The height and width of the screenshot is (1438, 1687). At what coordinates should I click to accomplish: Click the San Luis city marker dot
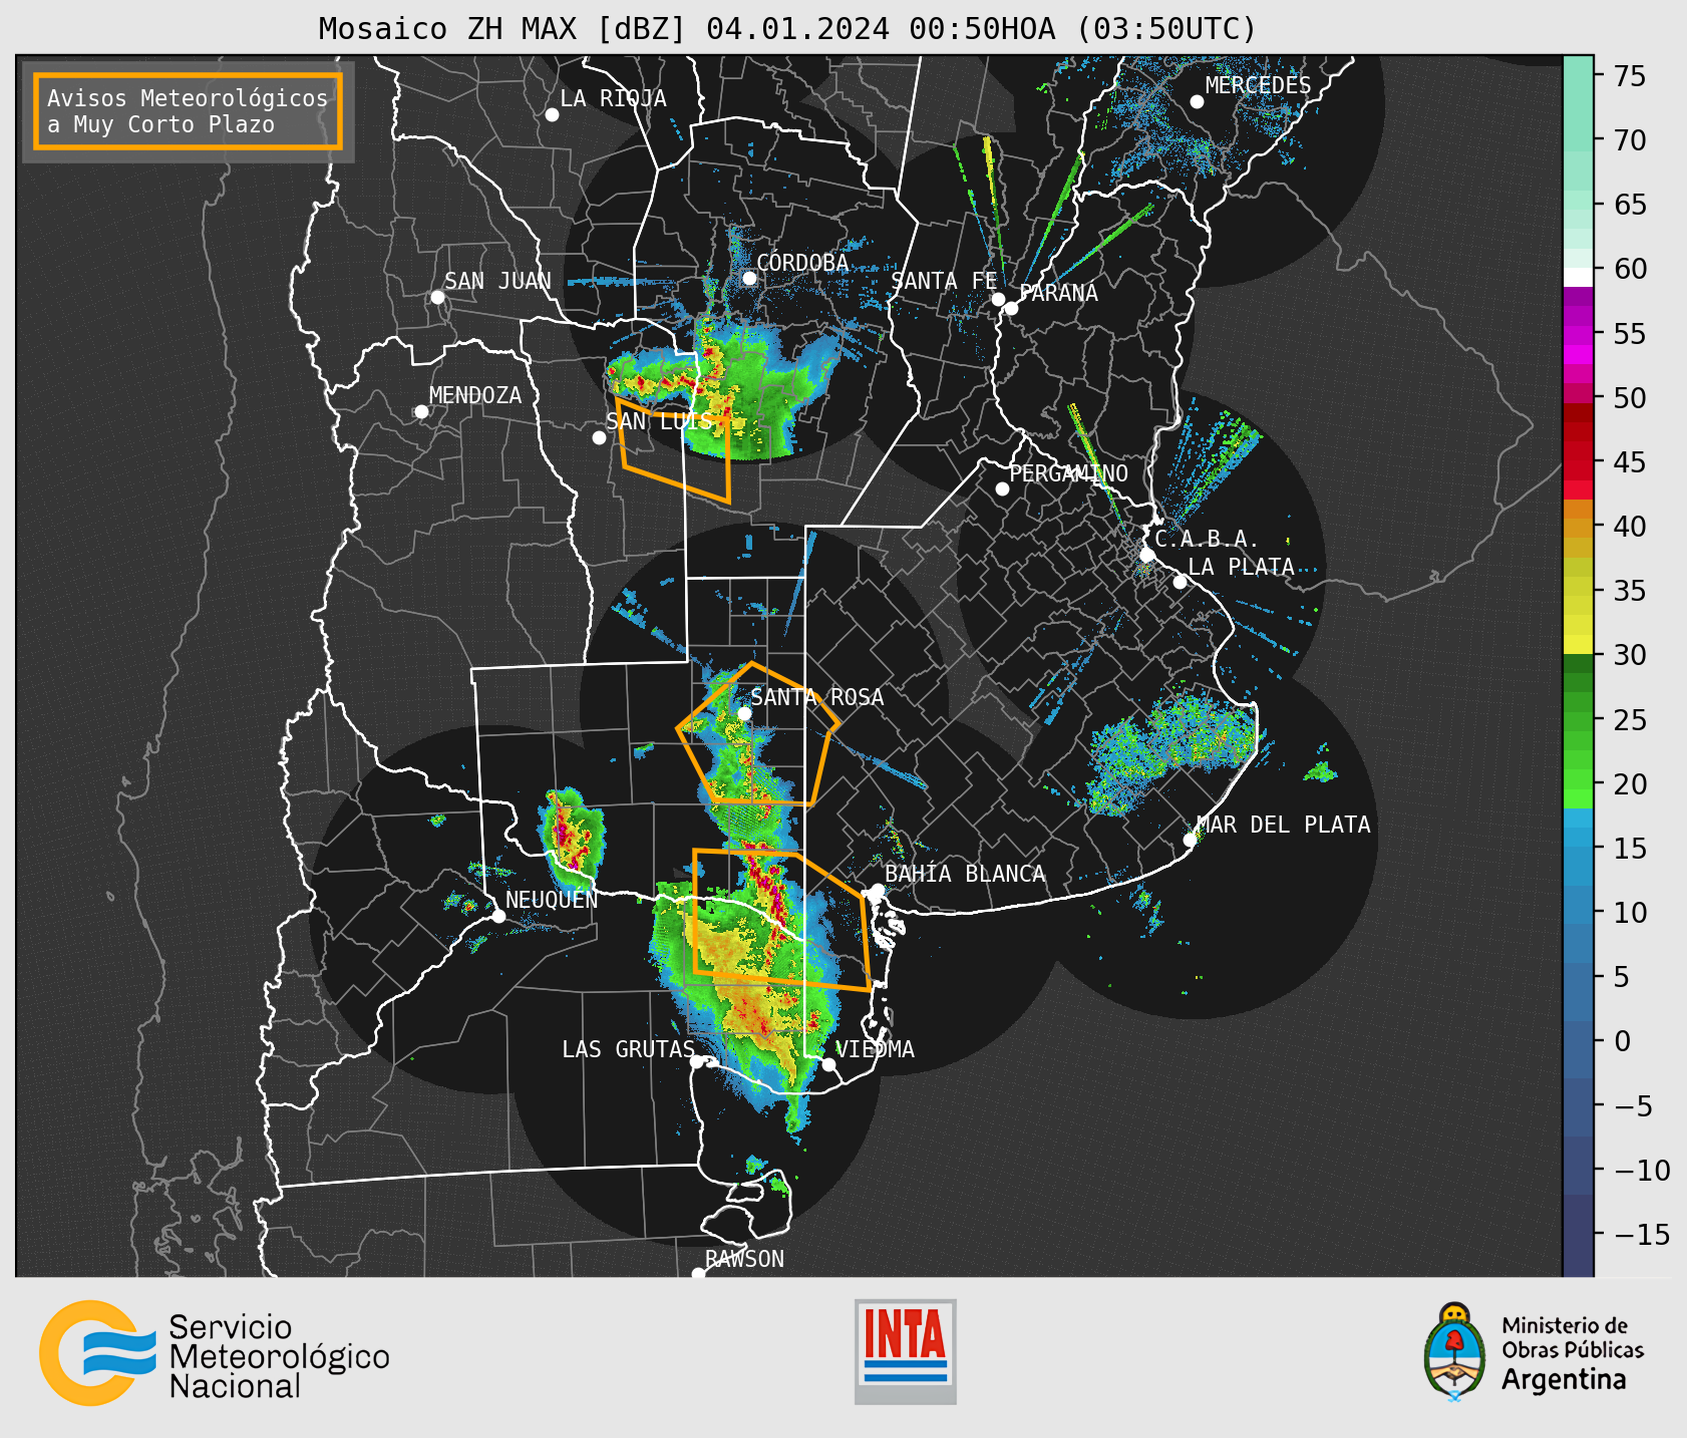click(x=599, y=438)
